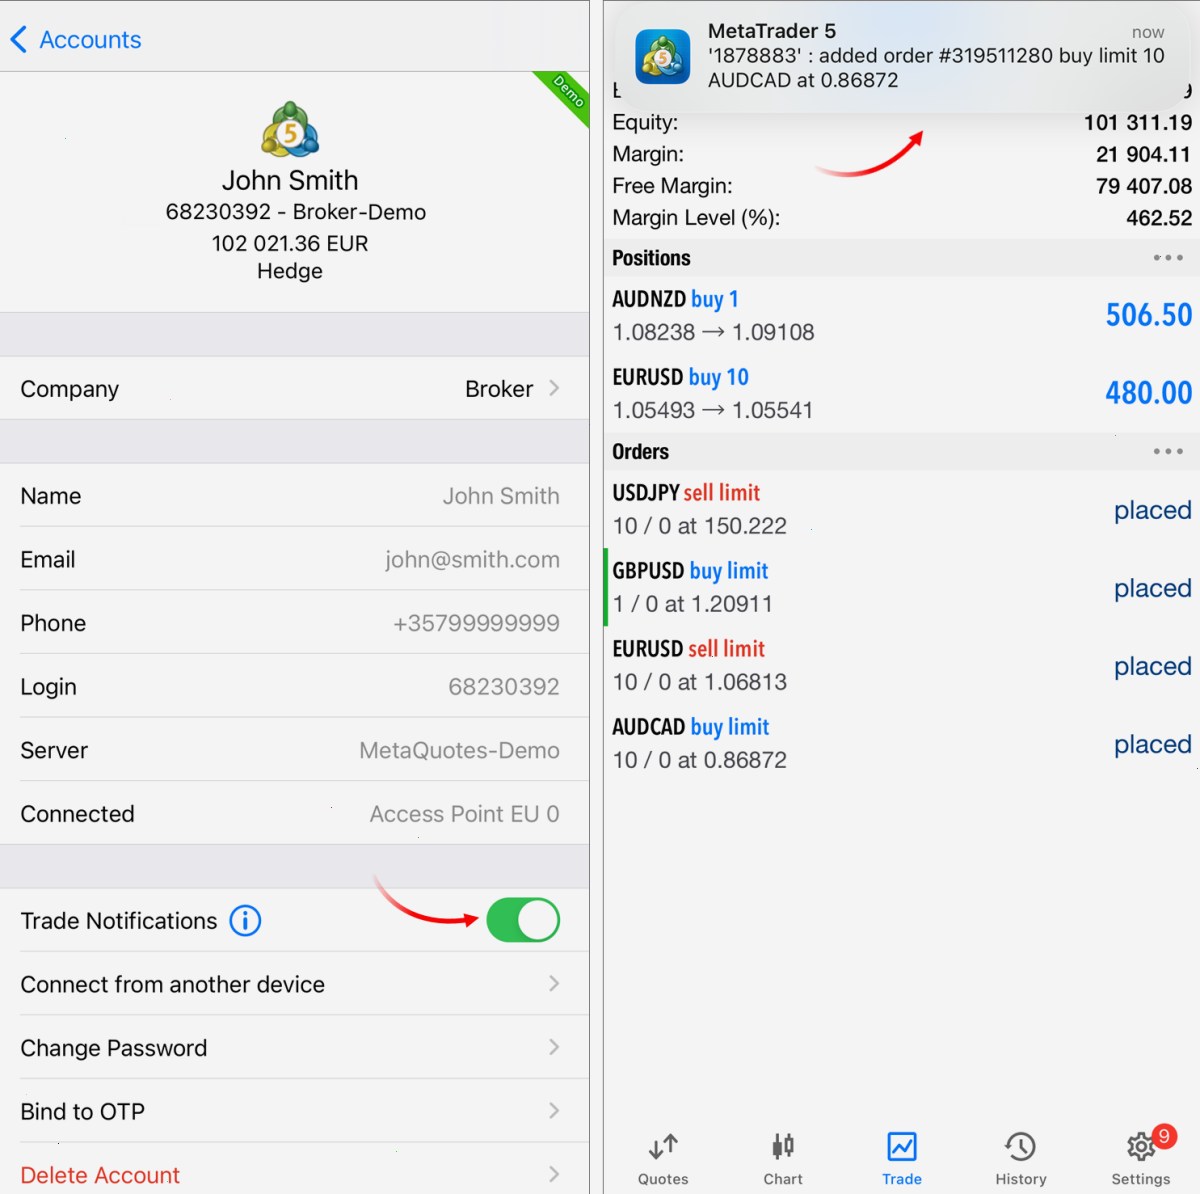Switch to the Chart tab label

(x=783, y=1179)
